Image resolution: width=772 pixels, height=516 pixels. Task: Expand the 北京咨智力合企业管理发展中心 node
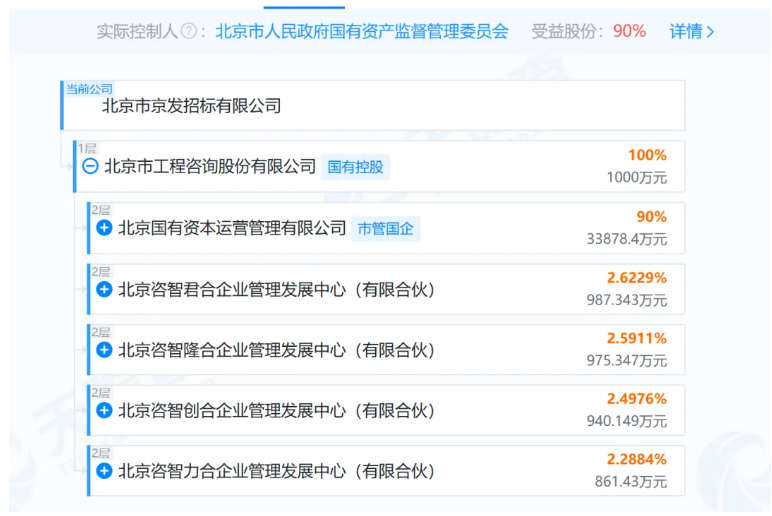[104, 471]
